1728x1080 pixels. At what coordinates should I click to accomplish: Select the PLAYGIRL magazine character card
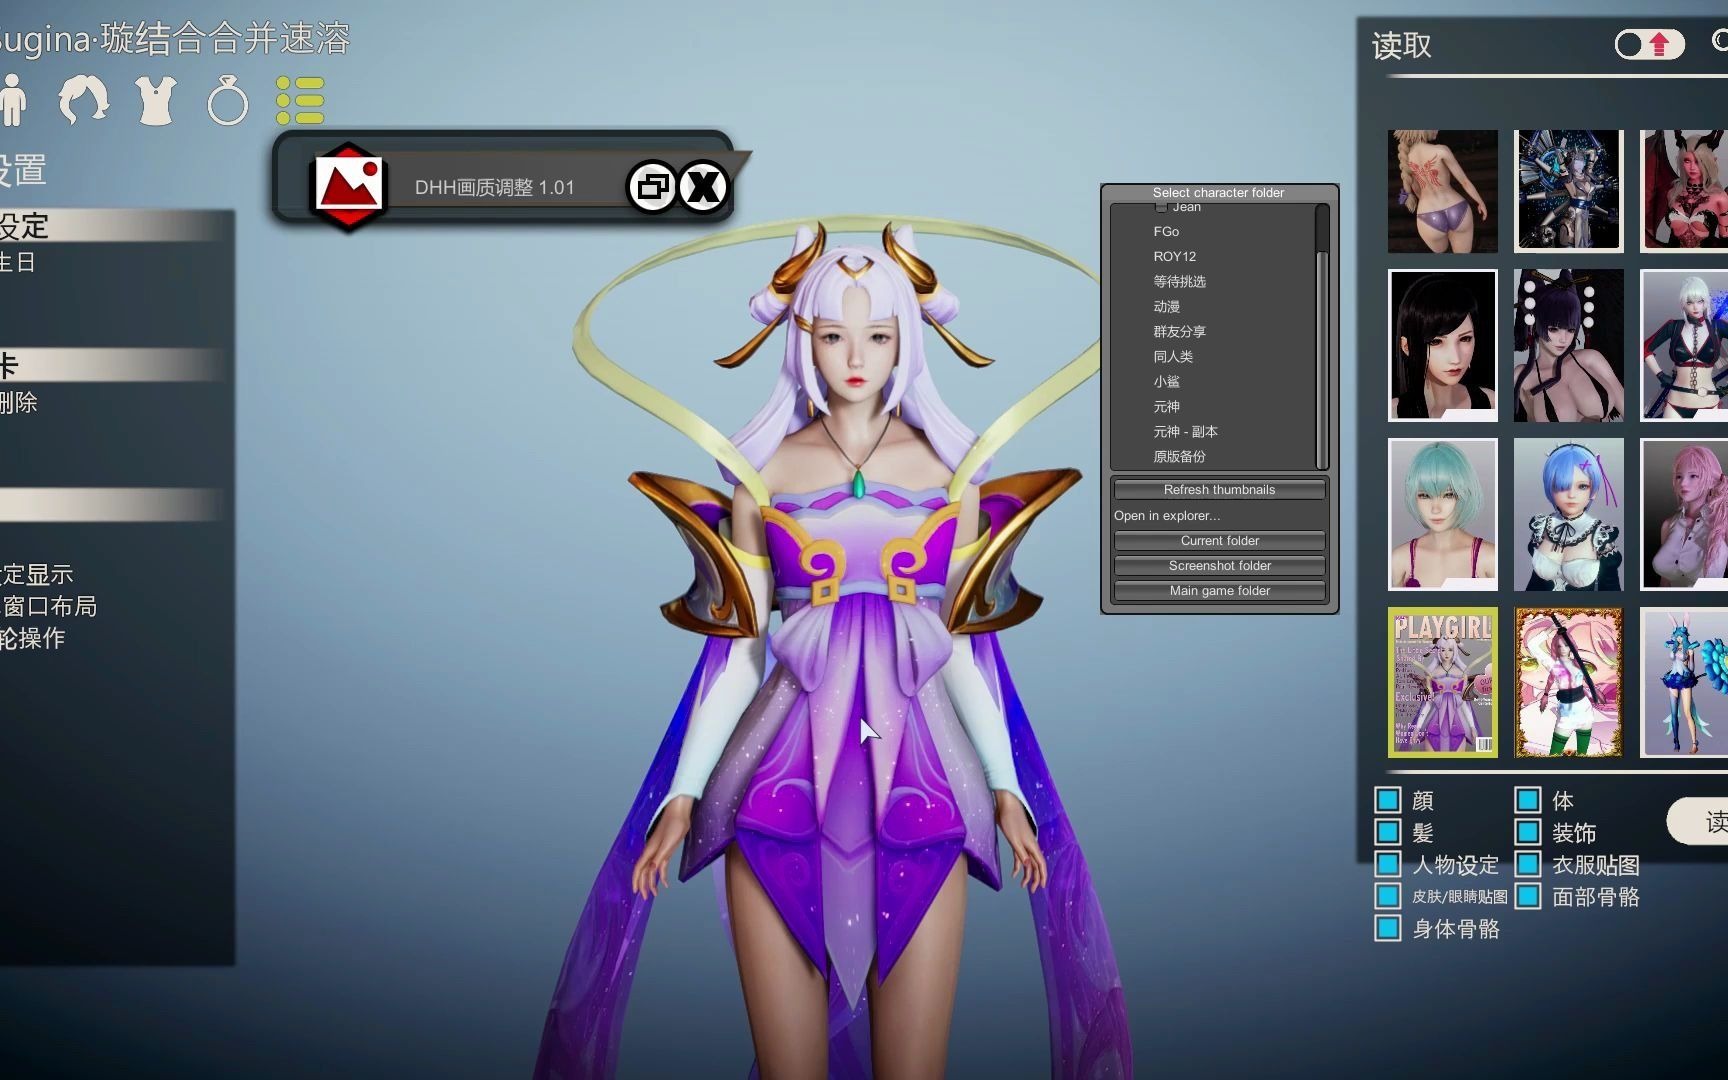(1442, 682)
